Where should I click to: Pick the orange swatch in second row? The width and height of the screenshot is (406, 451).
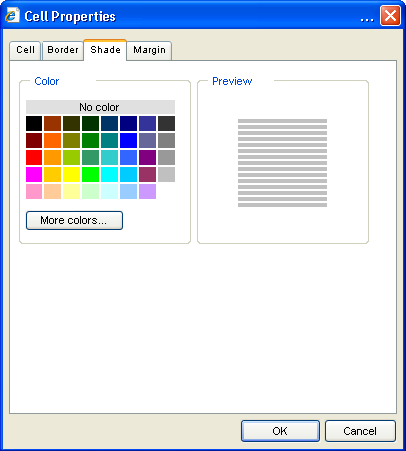point(53,140)
